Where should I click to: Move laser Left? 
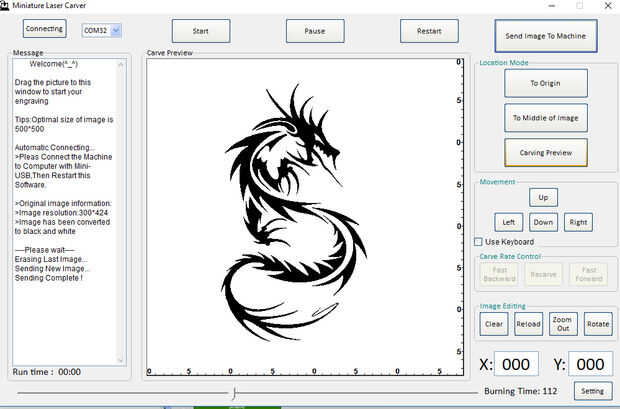508,222
